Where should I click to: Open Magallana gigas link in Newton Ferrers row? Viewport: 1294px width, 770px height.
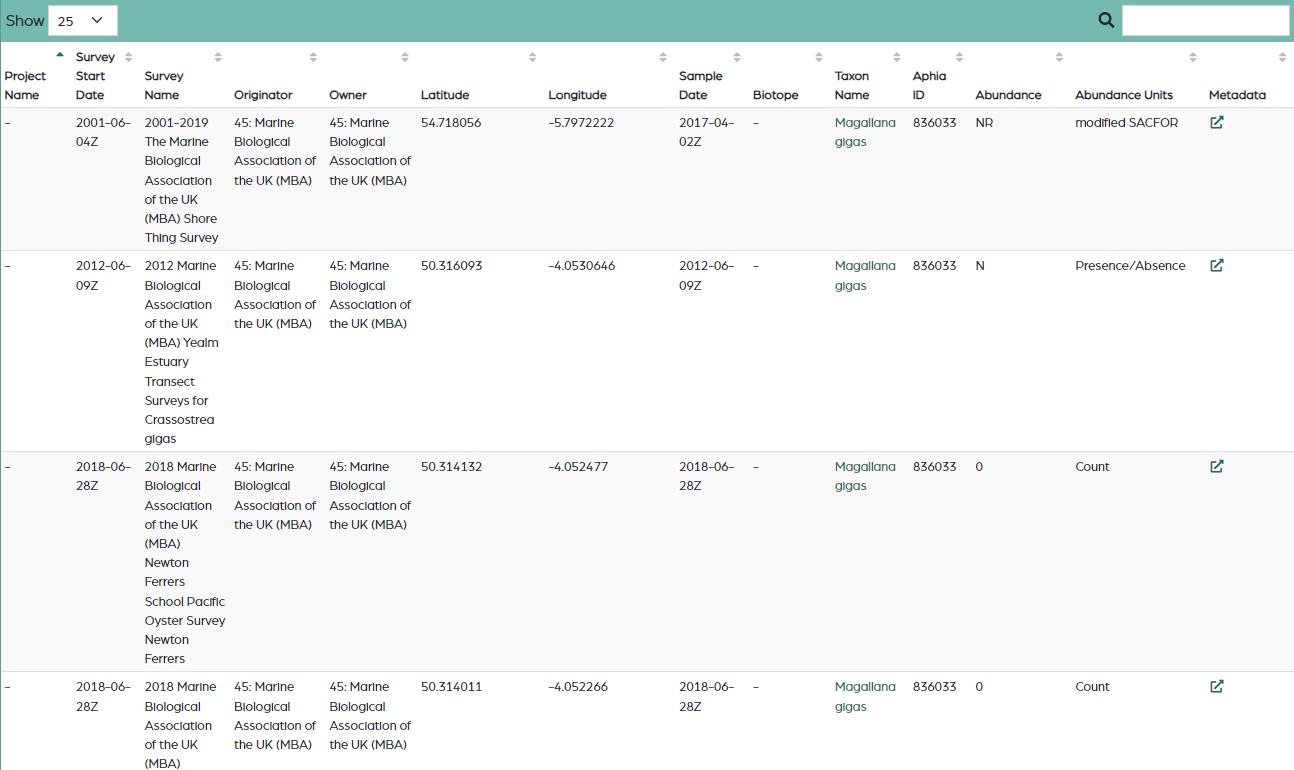[x=865, y=476]
